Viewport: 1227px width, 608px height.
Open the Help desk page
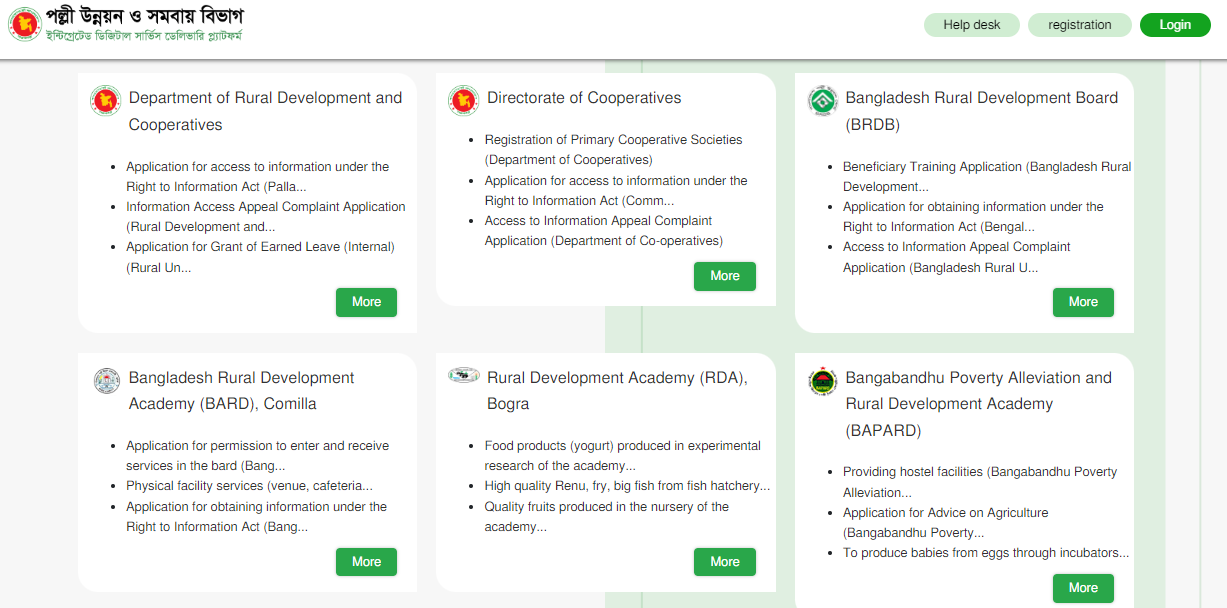[x=971, y=24]
